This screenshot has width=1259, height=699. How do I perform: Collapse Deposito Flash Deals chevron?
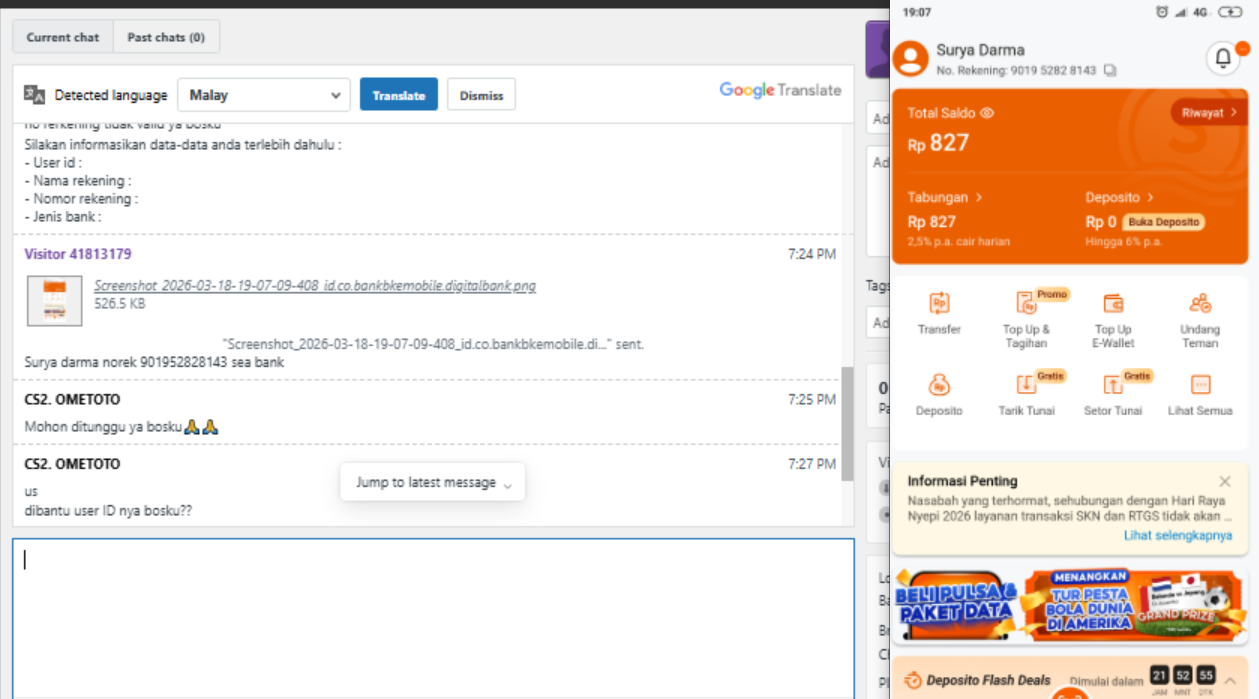tap(1229, 680)
